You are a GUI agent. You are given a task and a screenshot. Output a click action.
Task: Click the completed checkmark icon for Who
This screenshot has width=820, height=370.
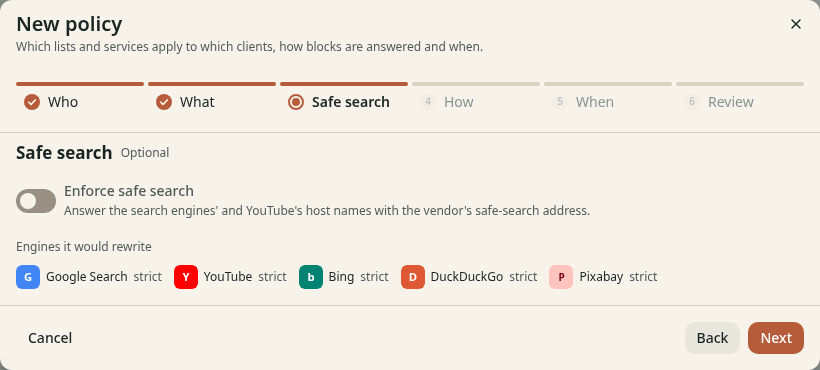pos(32,102)
